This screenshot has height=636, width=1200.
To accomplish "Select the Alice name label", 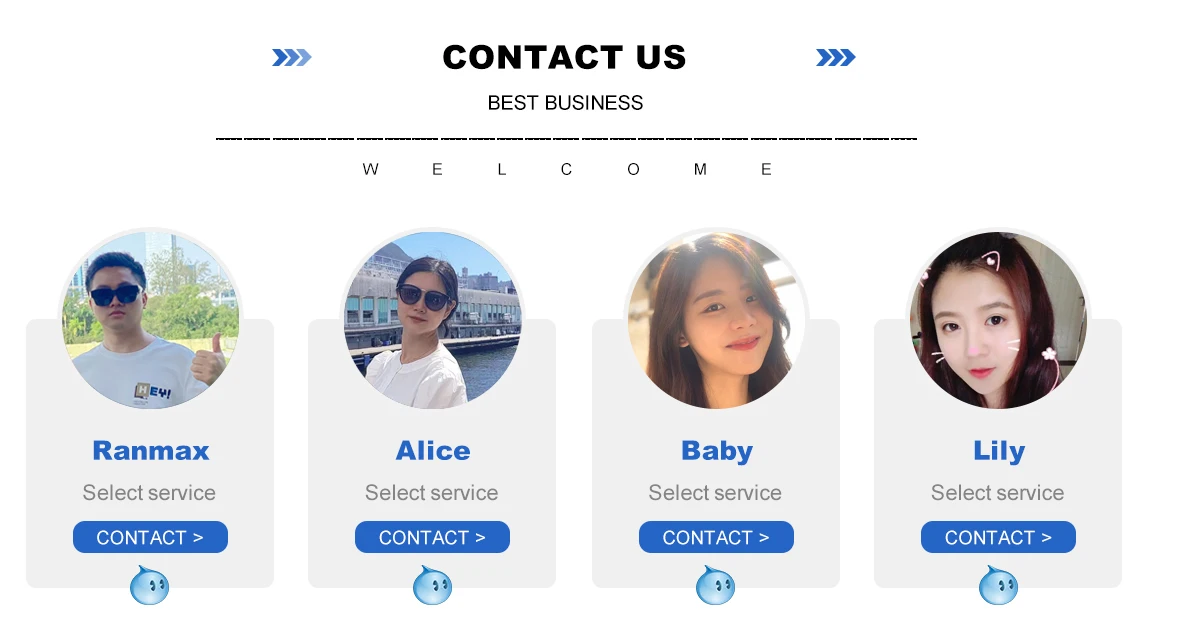I will click(433, 451).
